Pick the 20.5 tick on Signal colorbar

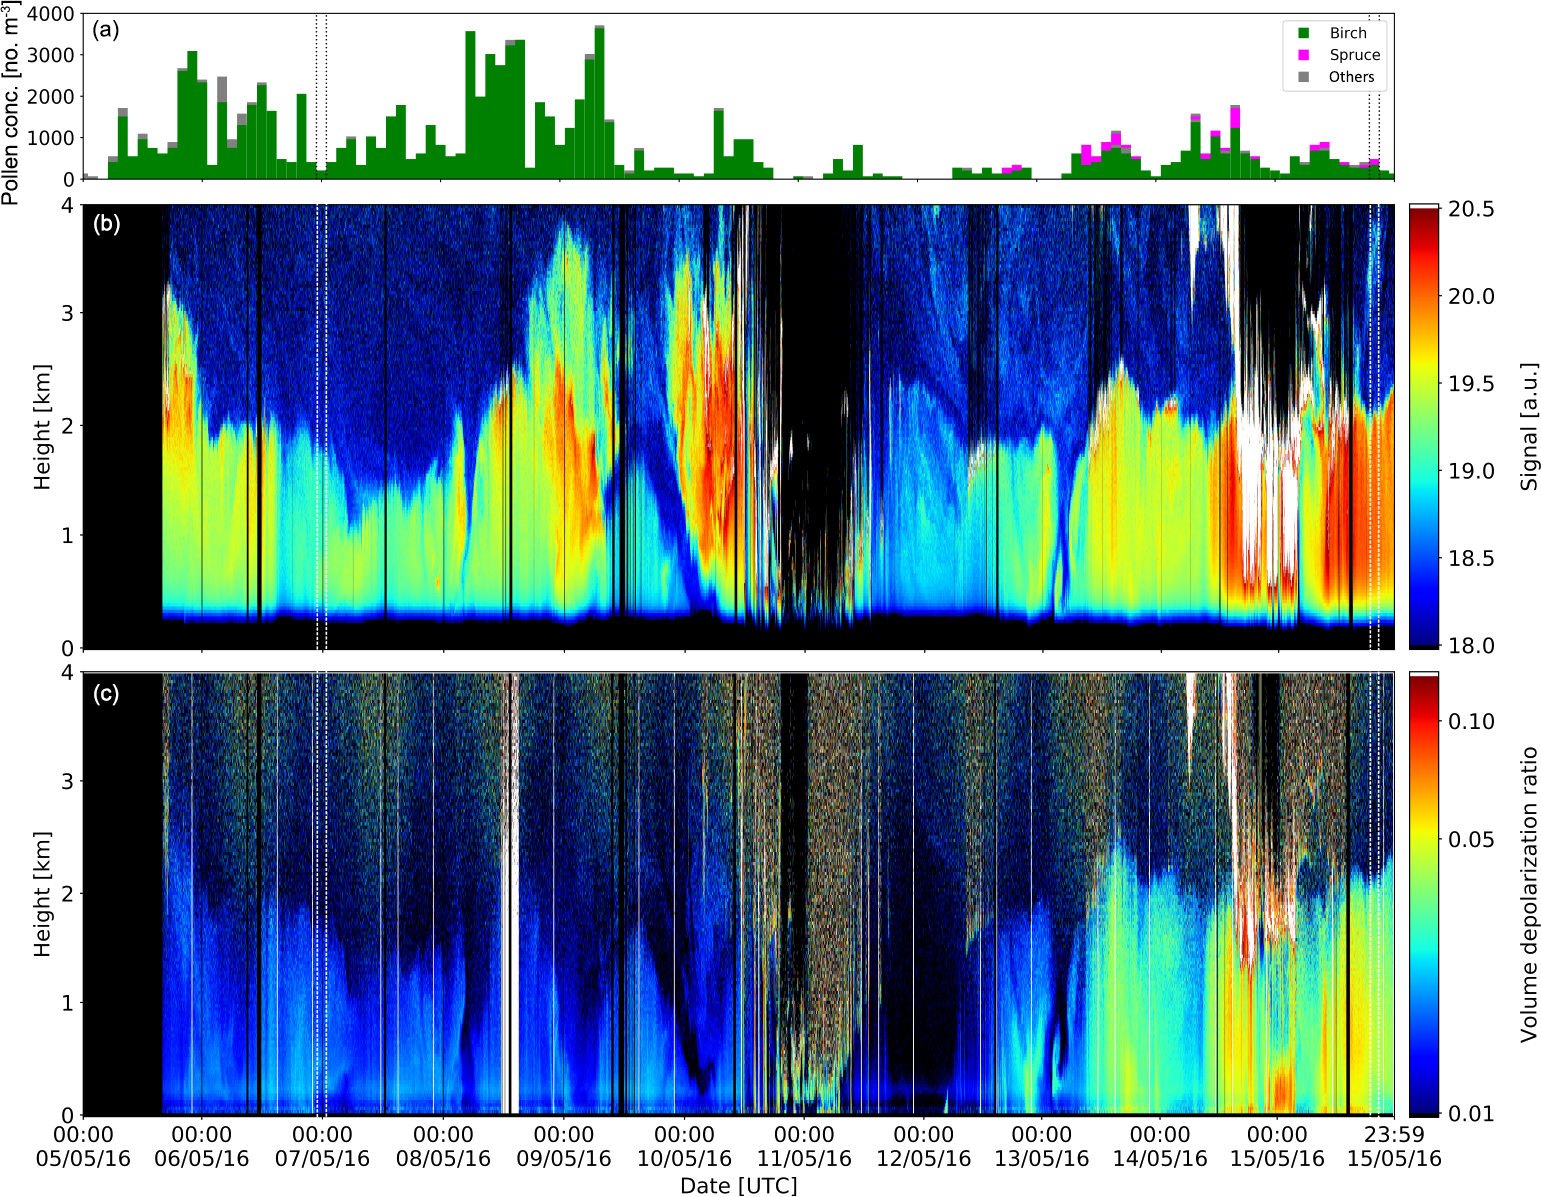point(1472,209)
